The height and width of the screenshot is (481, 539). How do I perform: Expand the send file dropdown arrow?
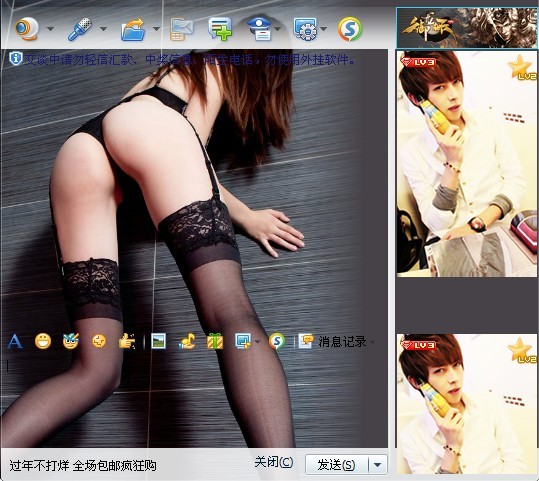click(x=156, y=29)
